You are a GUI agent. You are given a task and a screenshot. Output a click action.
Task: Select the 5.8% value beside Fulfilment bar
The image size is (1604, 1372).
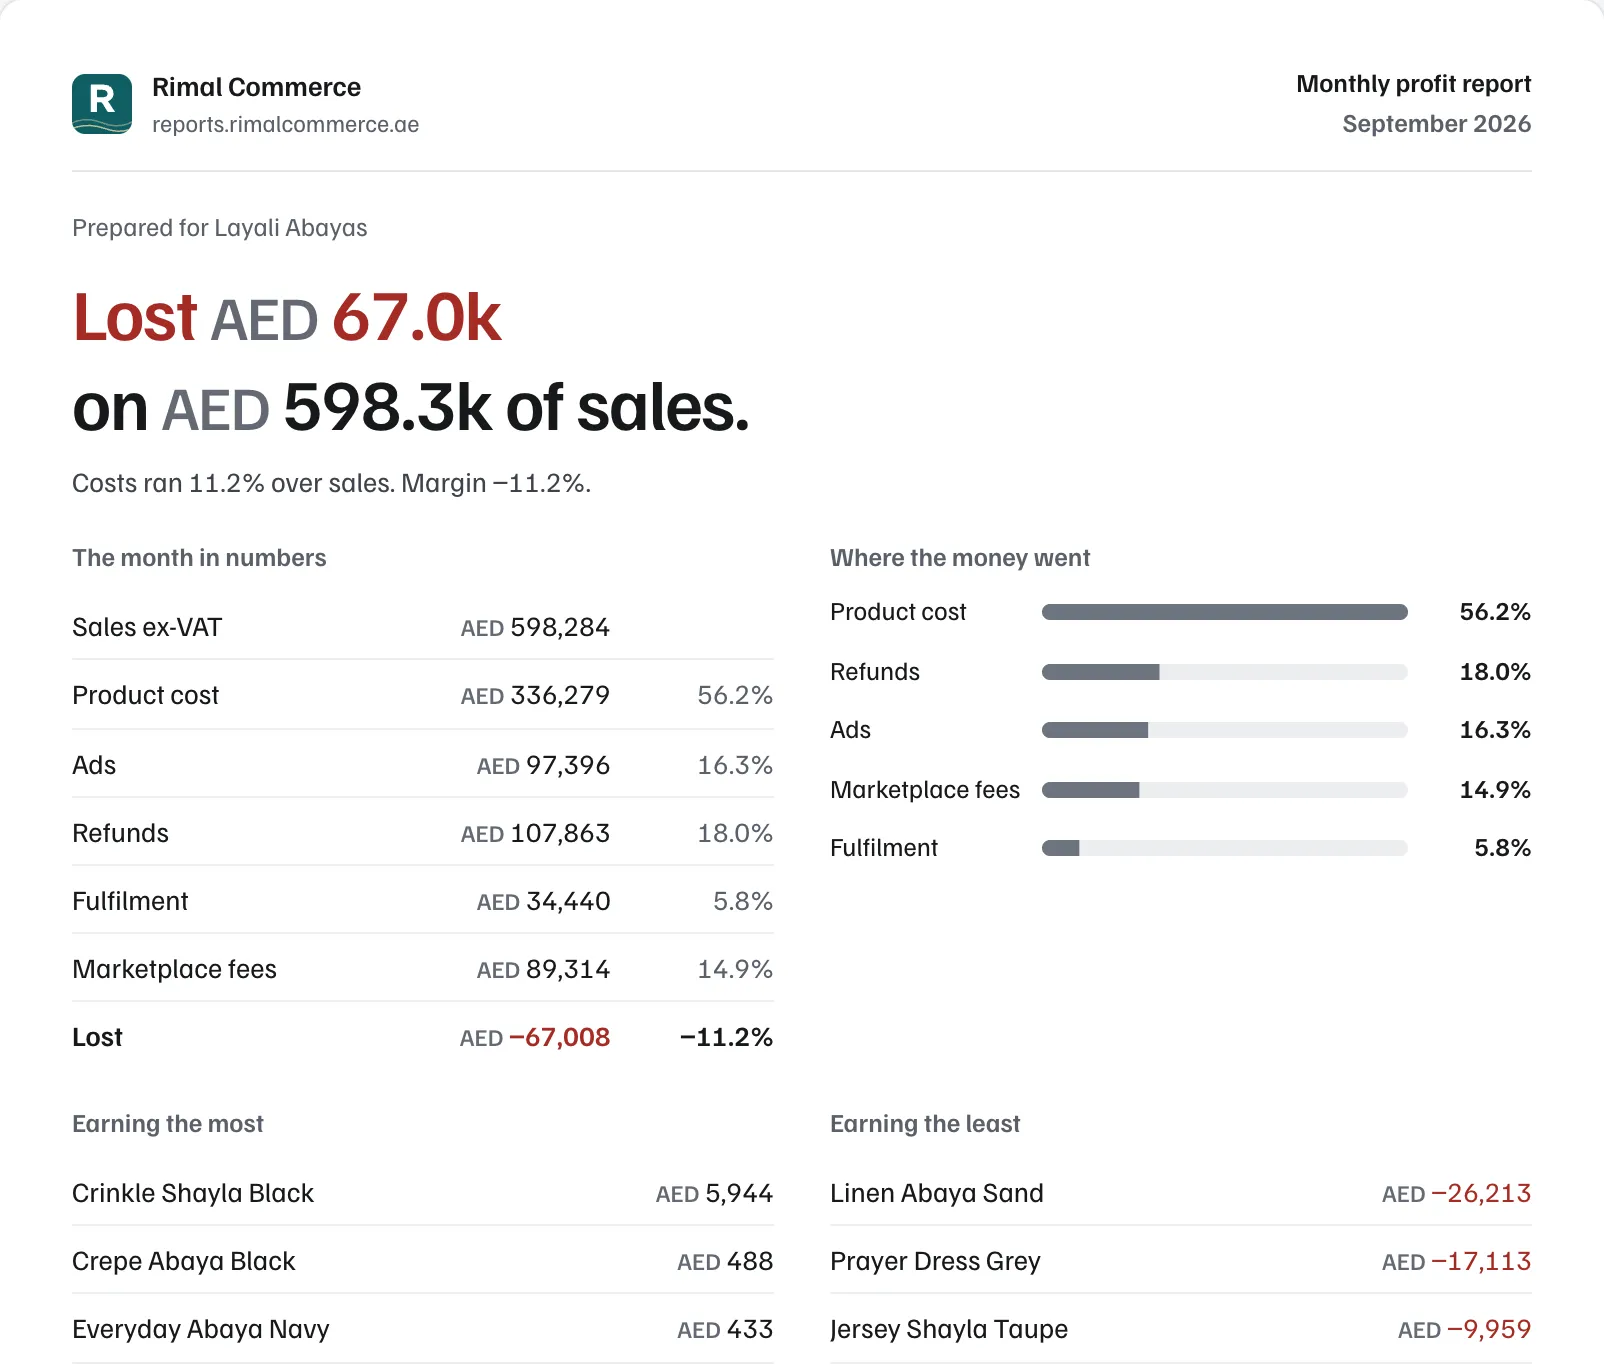1502,848
